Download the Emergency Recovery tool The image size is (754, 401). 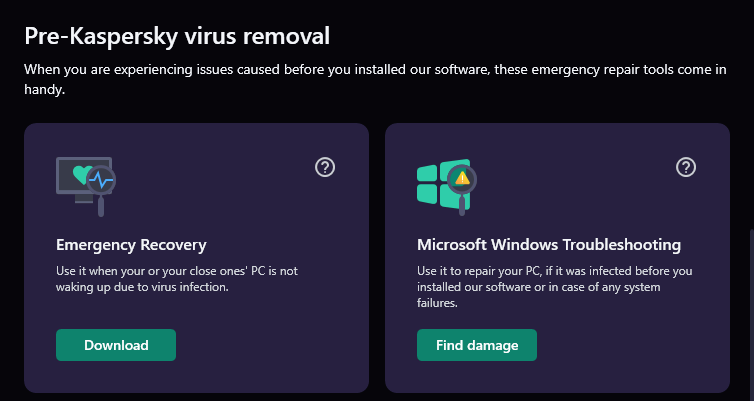click(116, 345)
